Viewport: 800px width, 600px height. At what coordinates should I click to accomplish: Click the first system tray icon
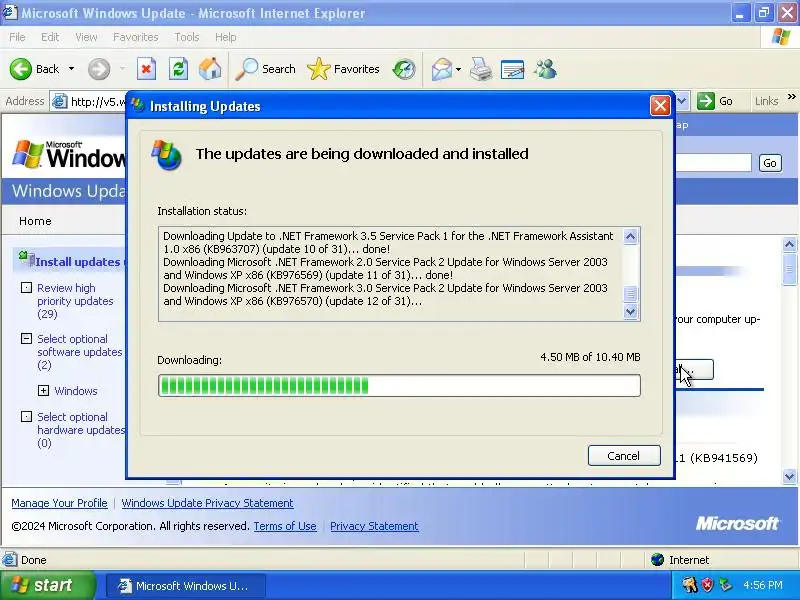point(689,585)
